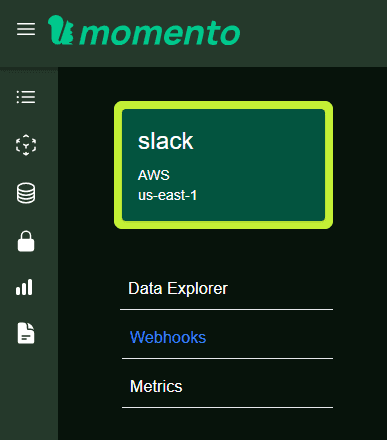The image size is (387, 440).
Task: Open the Data Explorer tab
Action: coord(178,288)
